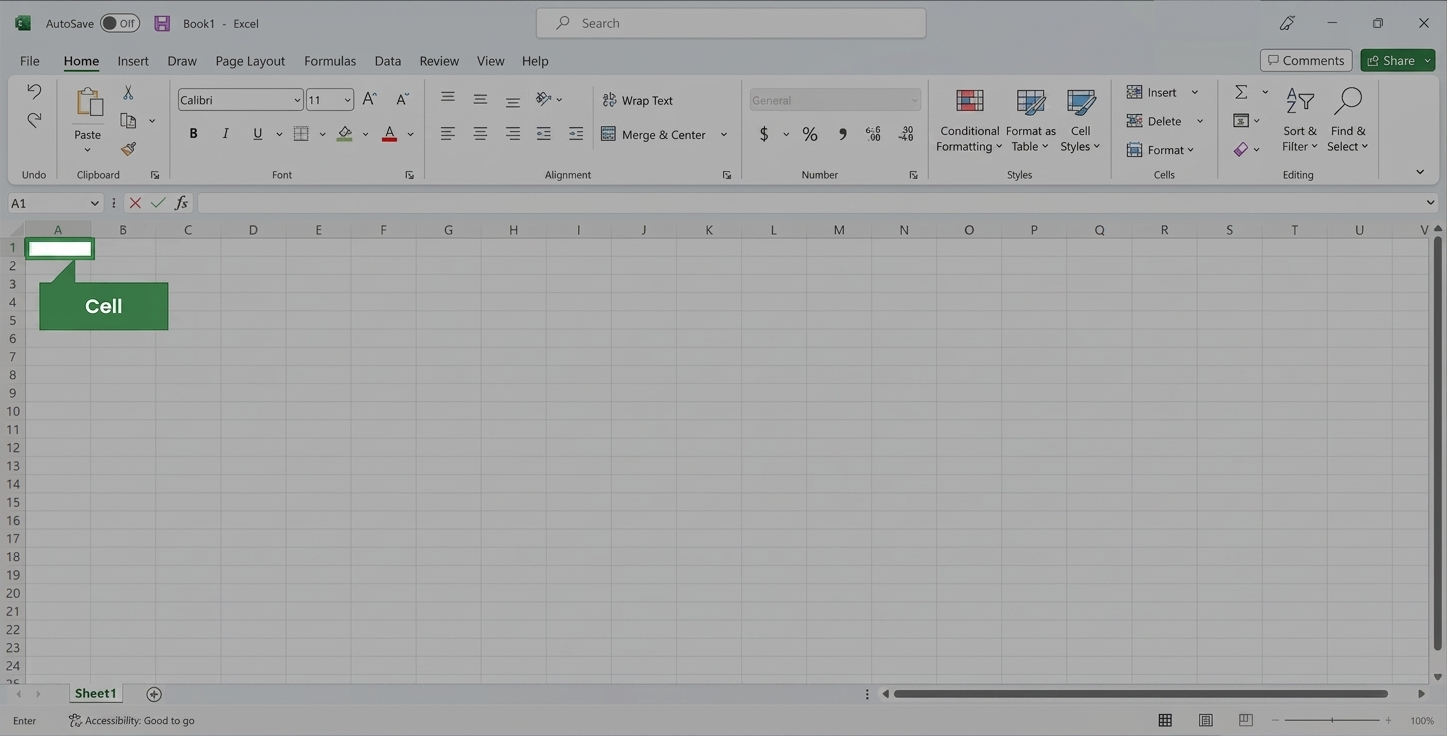Switch to Page Break Preview in status bar

[1246, 720]
